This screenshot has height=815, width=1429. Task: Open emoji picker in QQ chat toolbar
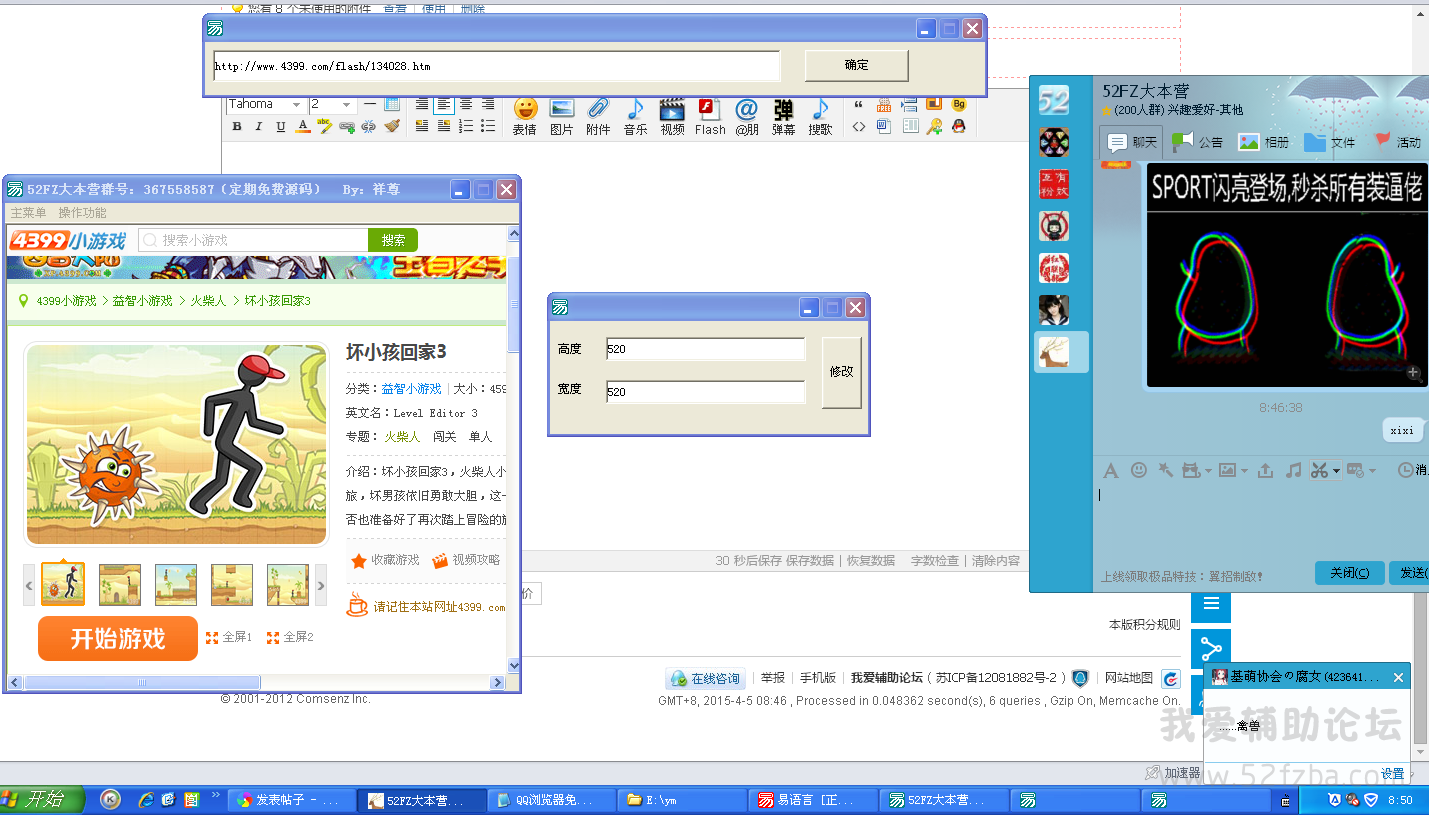[1139, 470]
